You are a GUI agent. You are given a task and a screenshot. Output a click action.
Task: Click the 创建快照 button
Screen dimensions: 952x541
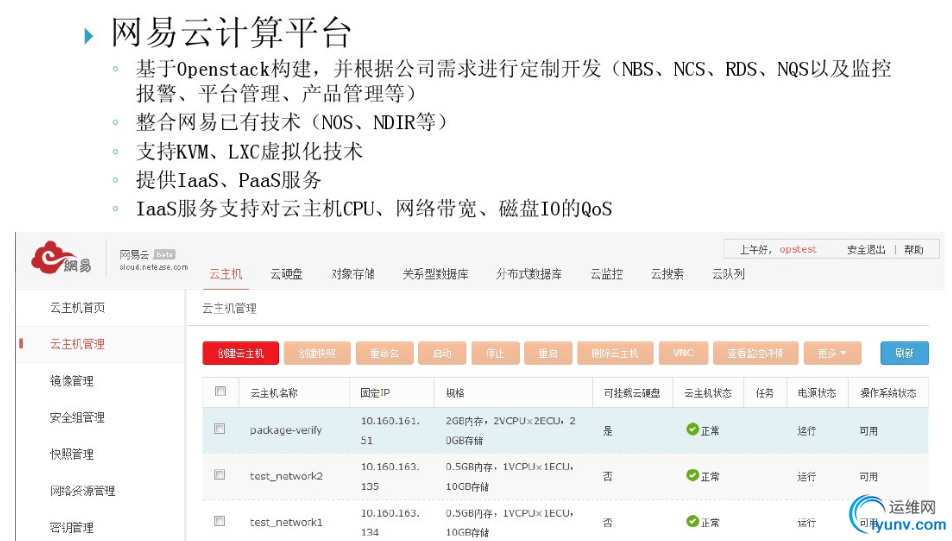[x=317, y=353]
